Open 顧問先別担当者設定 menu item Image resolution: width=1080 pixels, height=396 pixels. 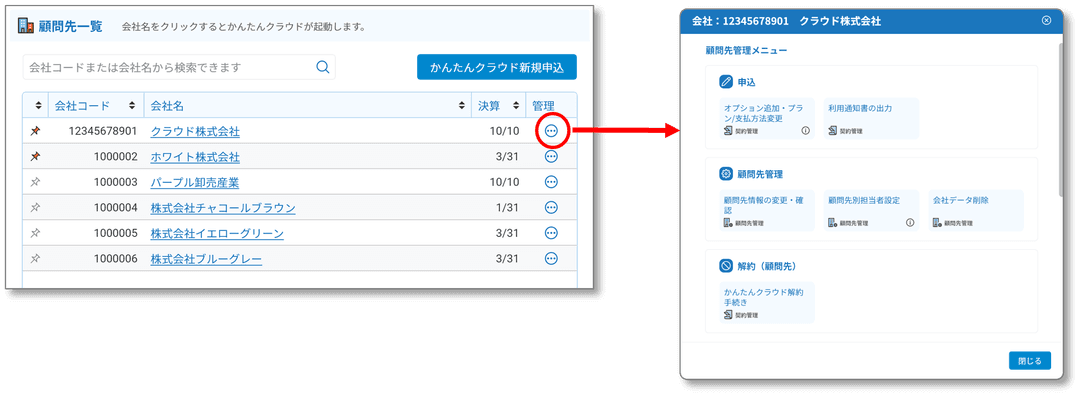pos(871,210)
